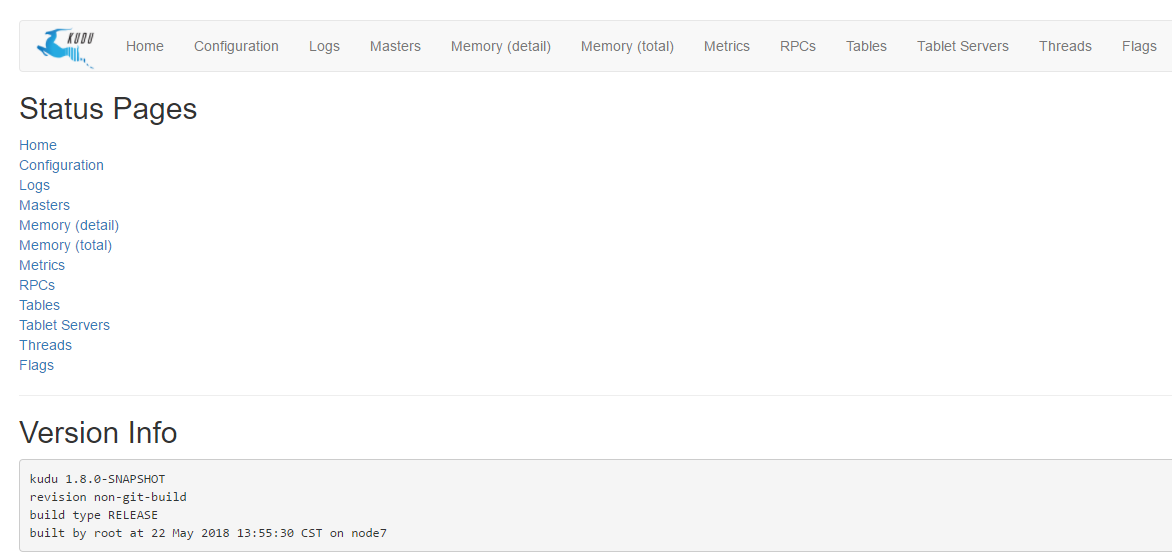Open Configuration in the top navbar
Viewport: 1172px width, 553px height.
pyautogui.click(x=236, y=46)
